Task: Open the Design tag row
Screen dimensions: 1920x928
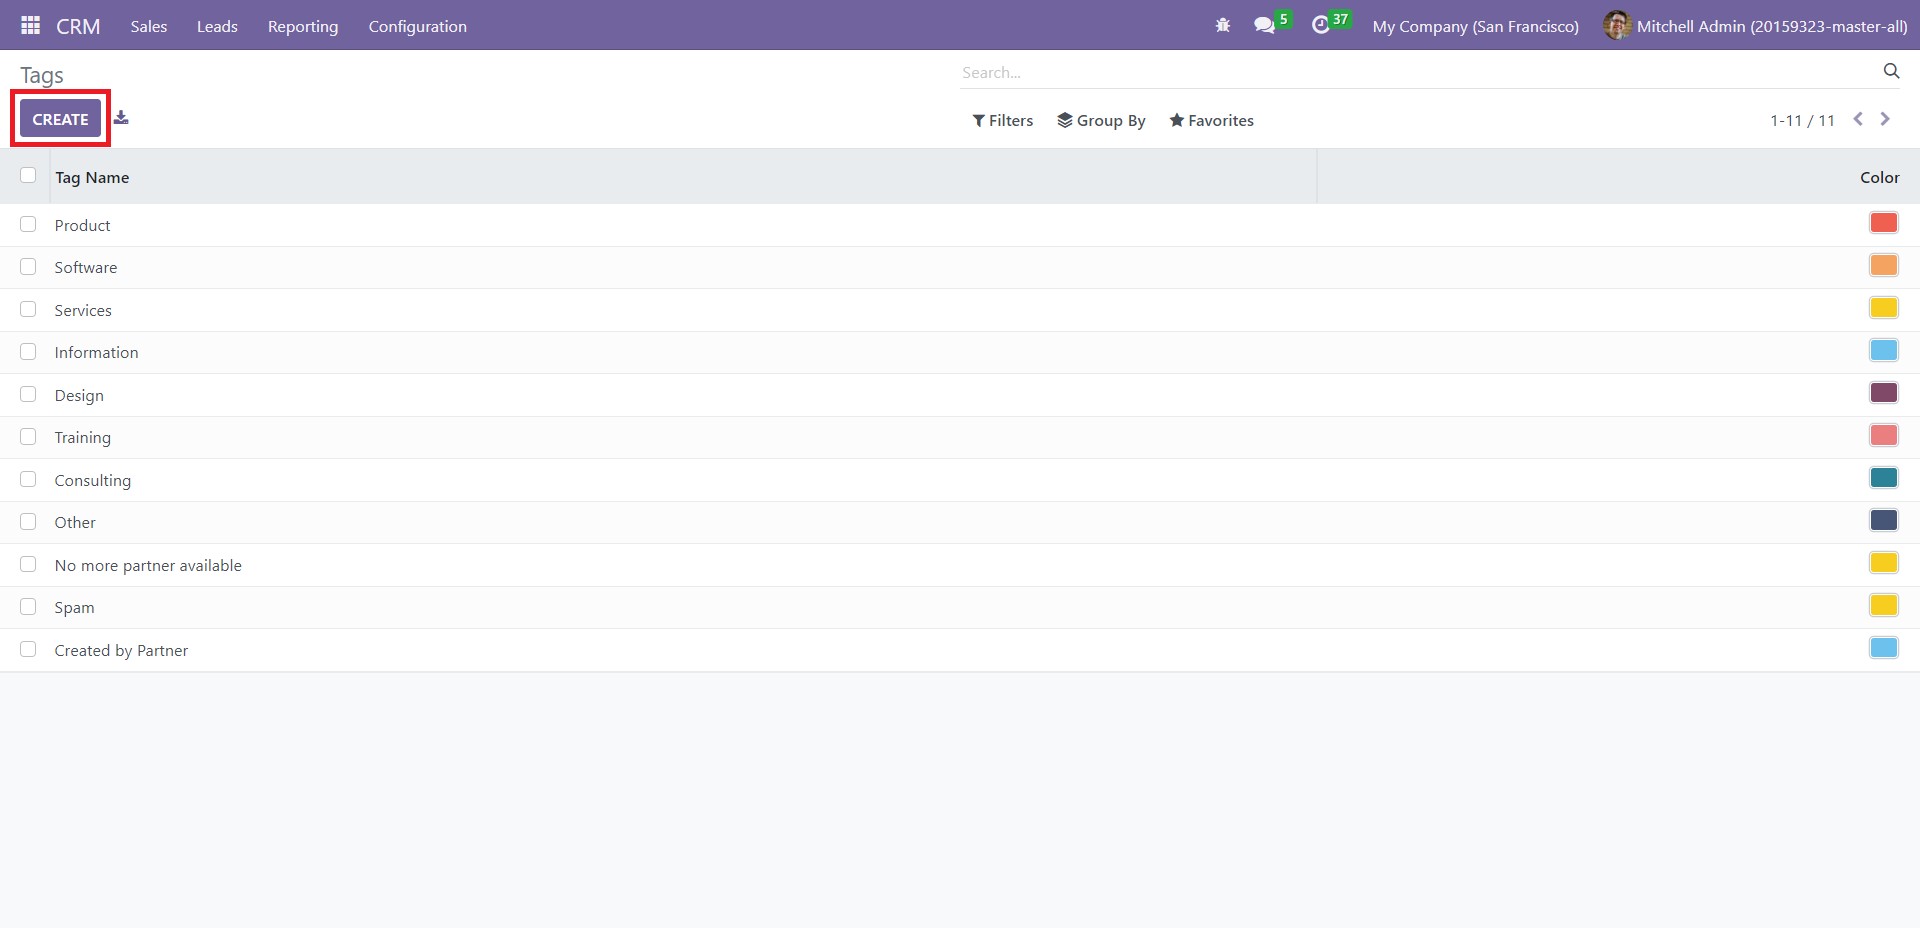Action: (960, 395)
